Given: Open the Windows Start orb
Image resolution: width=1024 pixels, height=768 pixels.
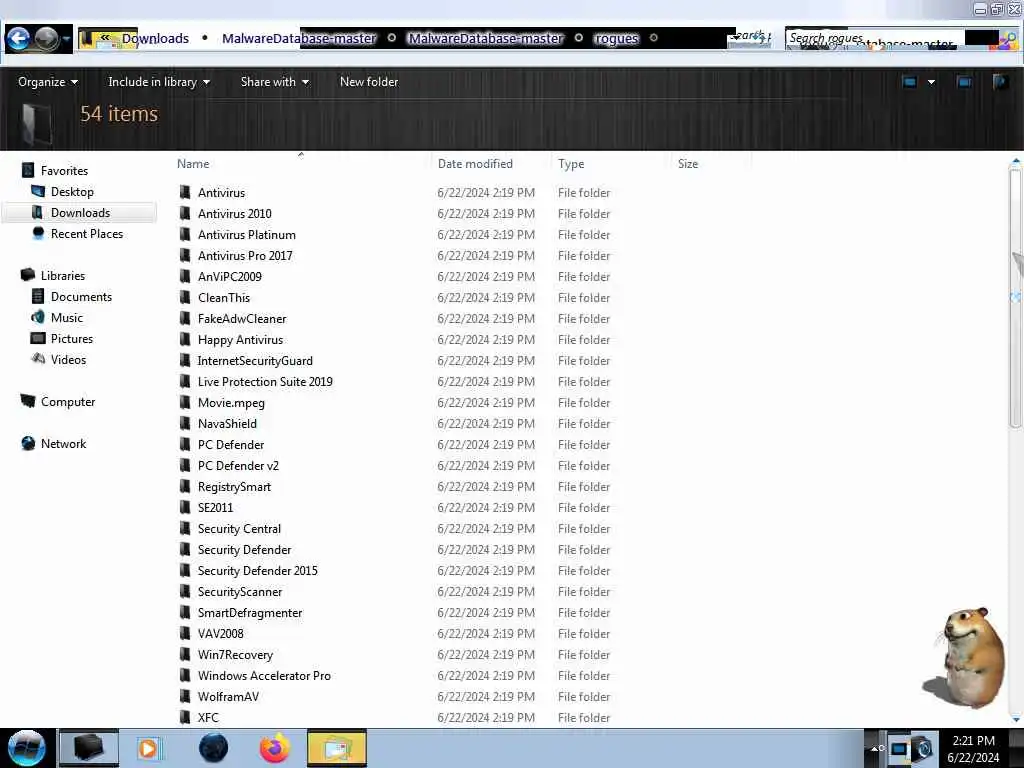Looking at the screenshot, I should click(x=26, y=748).
